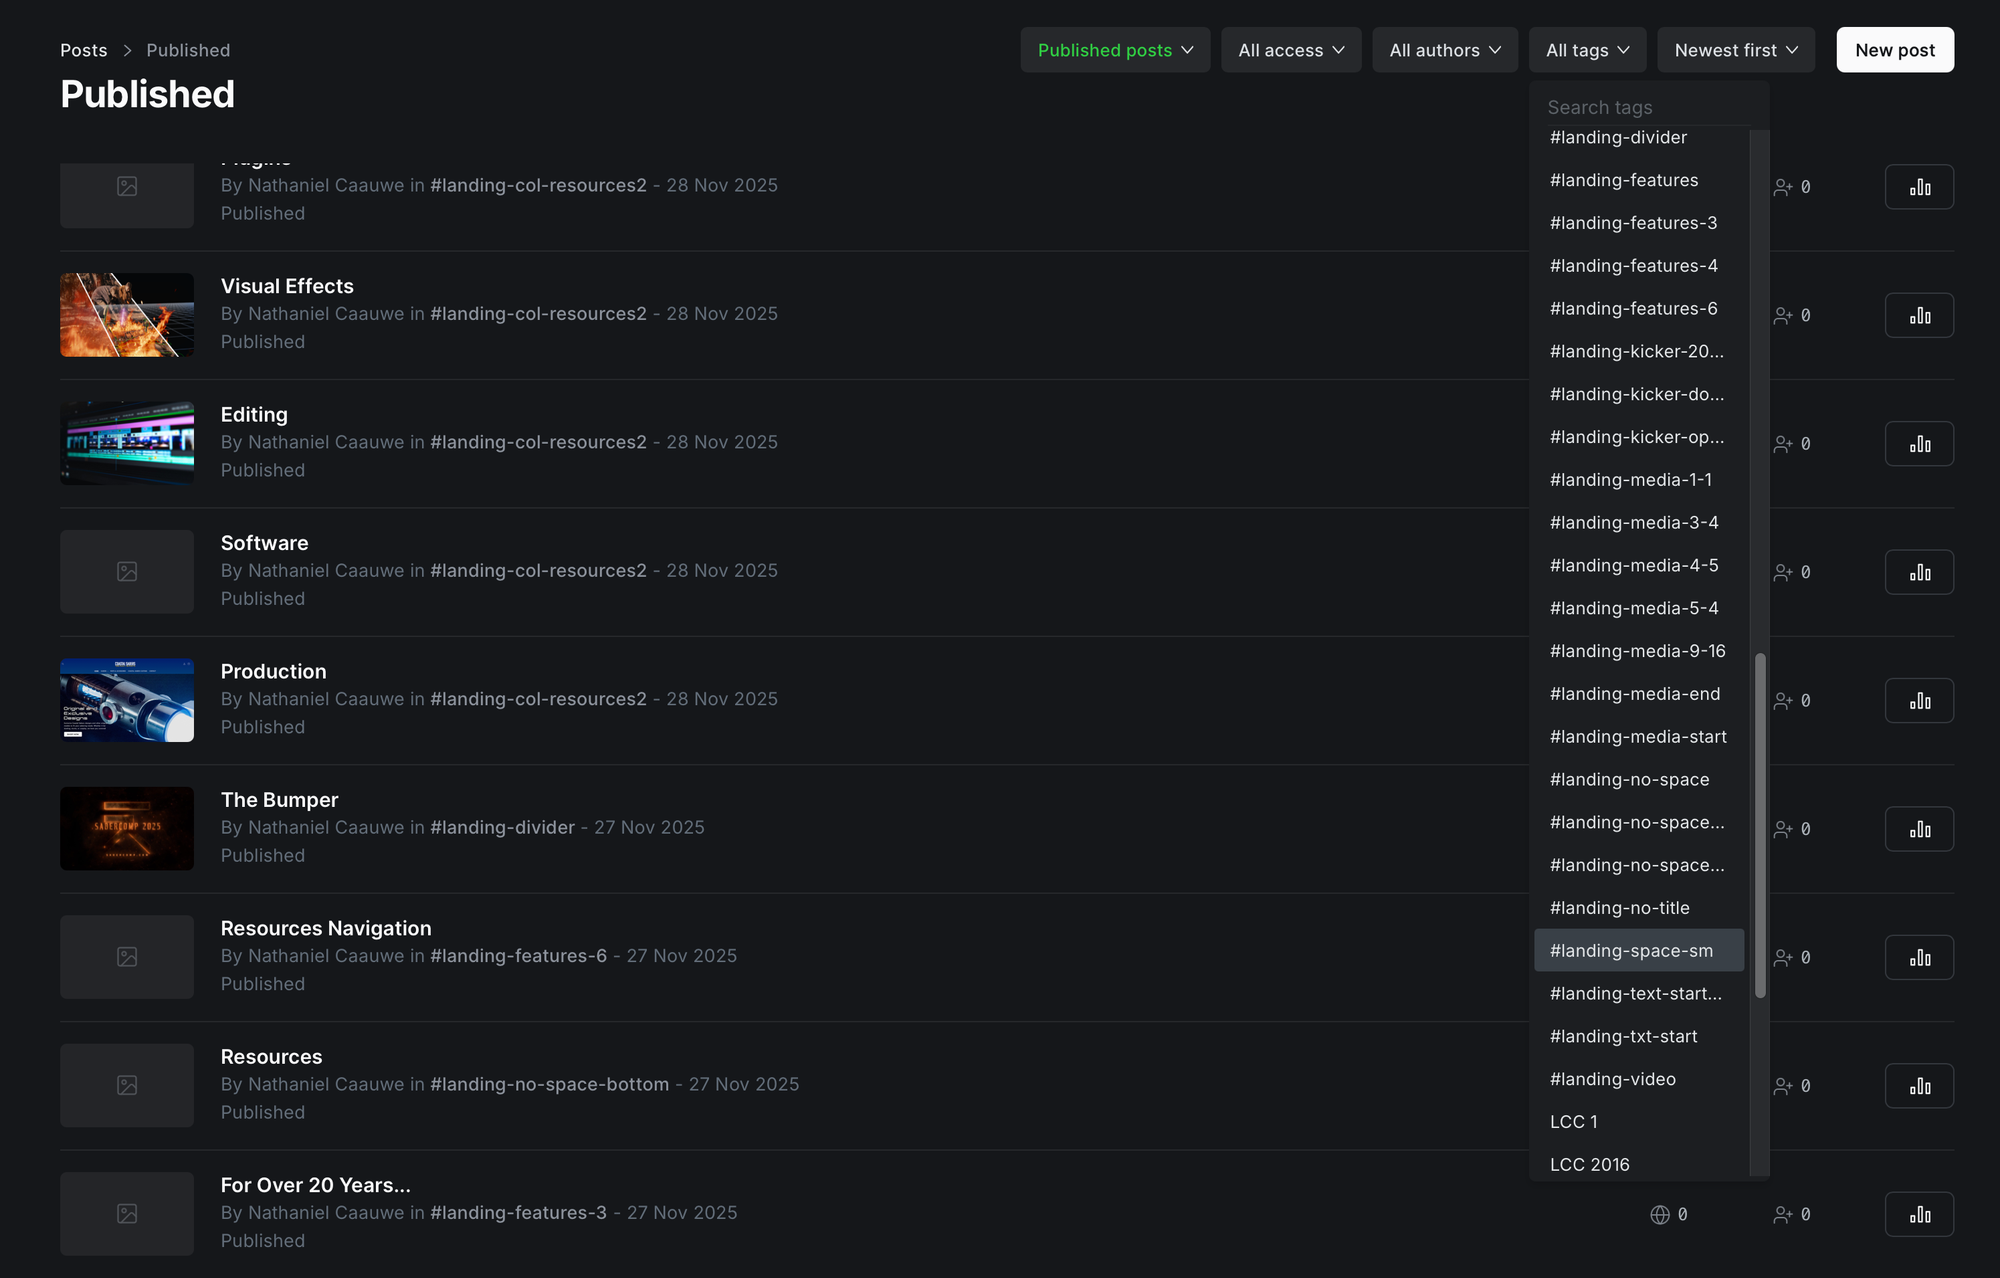Viewport: 2000px width, 1278px height.
Task: Open the Production post thumbnail
Action: (127, 700)
